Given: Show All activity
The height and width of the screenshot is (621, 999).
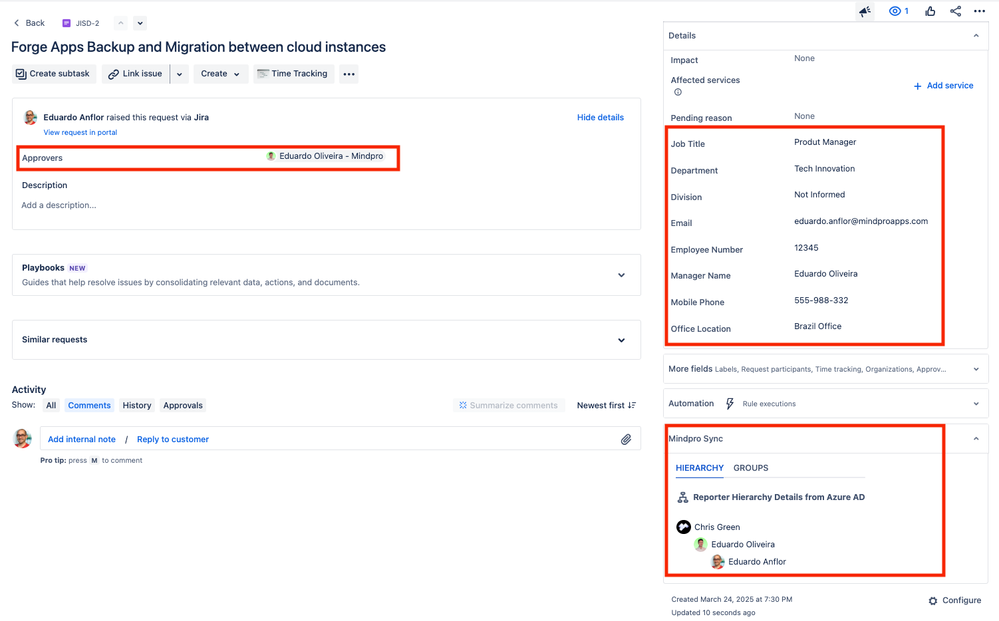Looking at the screenshot, I should pyautogui.click(x=51, y=406).
